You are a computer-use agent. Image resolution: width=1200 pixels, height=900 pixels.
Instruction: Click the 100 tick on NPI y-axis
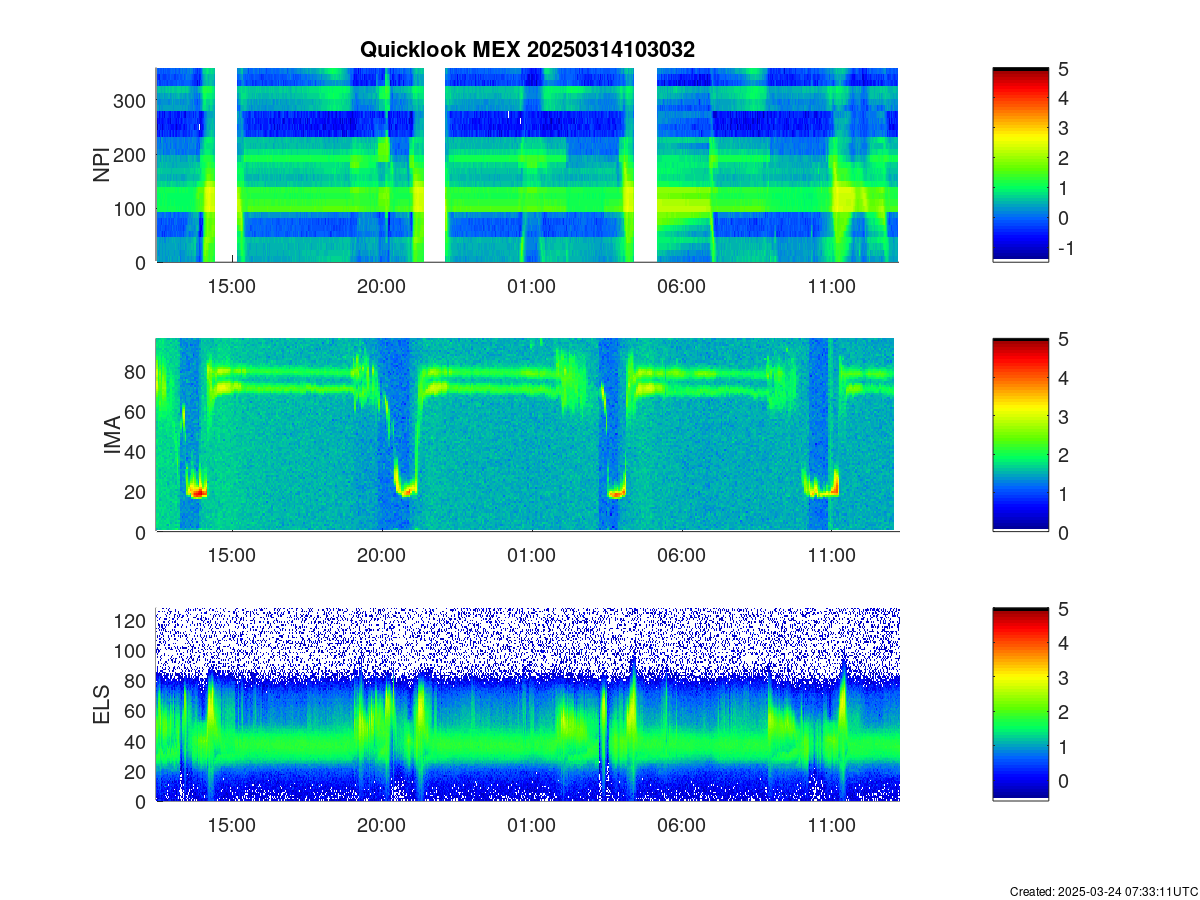coord(131,209)
